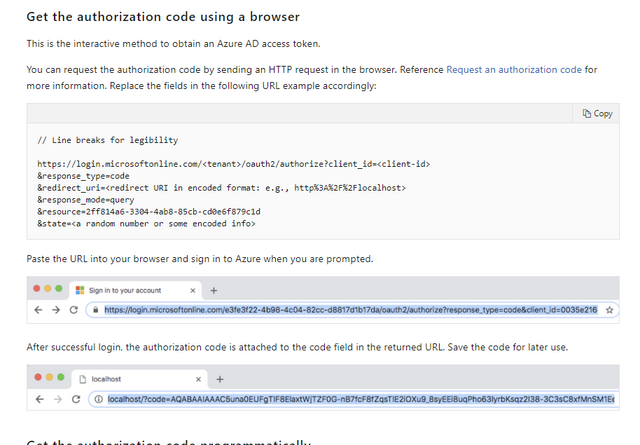Open new tab next to localhost tab
Screen dimensions: 640x445
[220, 379]
